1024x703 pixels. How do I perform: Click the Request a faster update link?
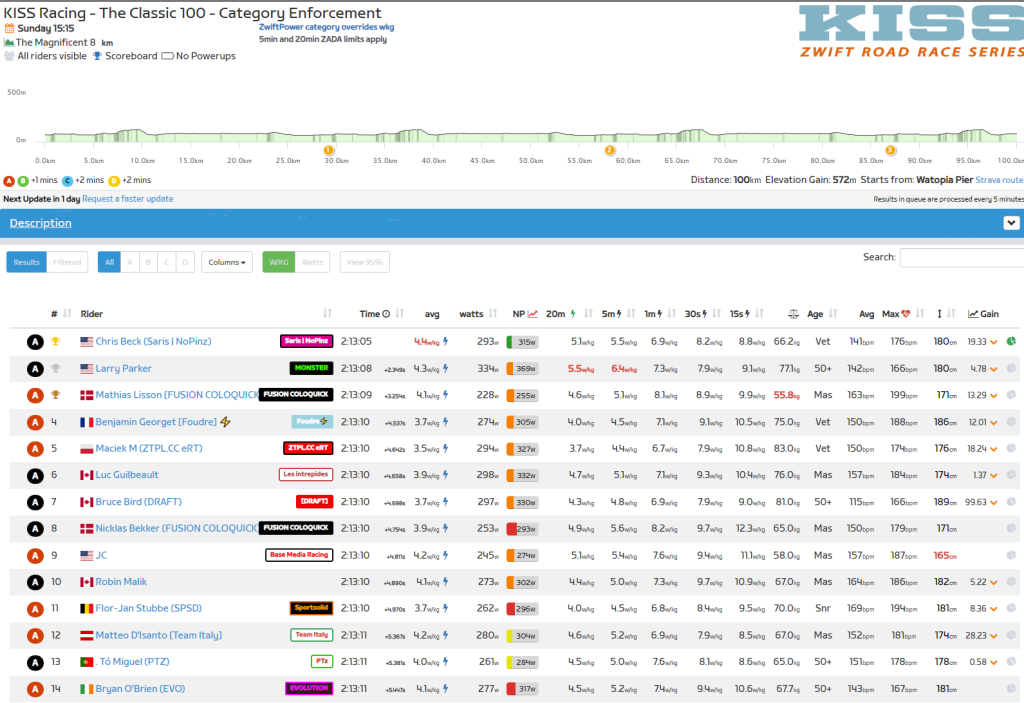(127, 199)
